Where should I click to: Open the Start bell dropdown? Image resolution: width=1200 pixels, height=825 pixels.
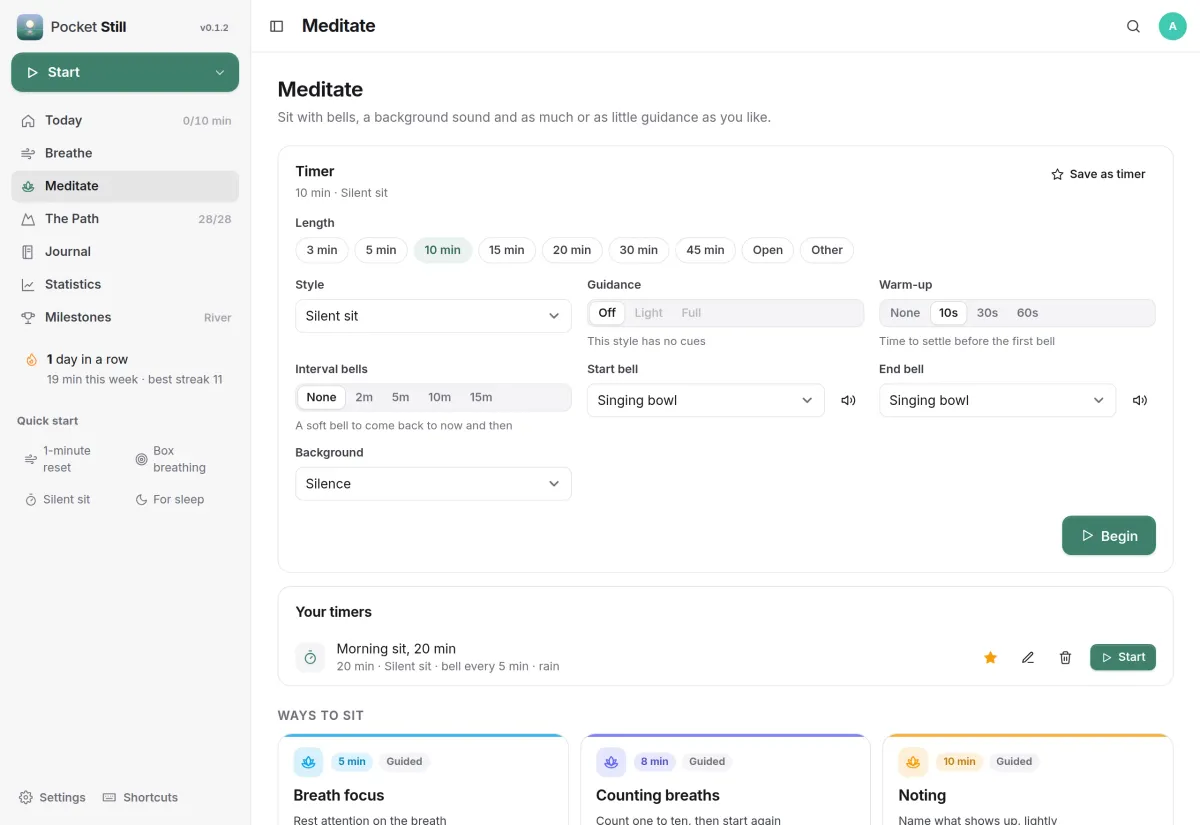click(706, 400)
